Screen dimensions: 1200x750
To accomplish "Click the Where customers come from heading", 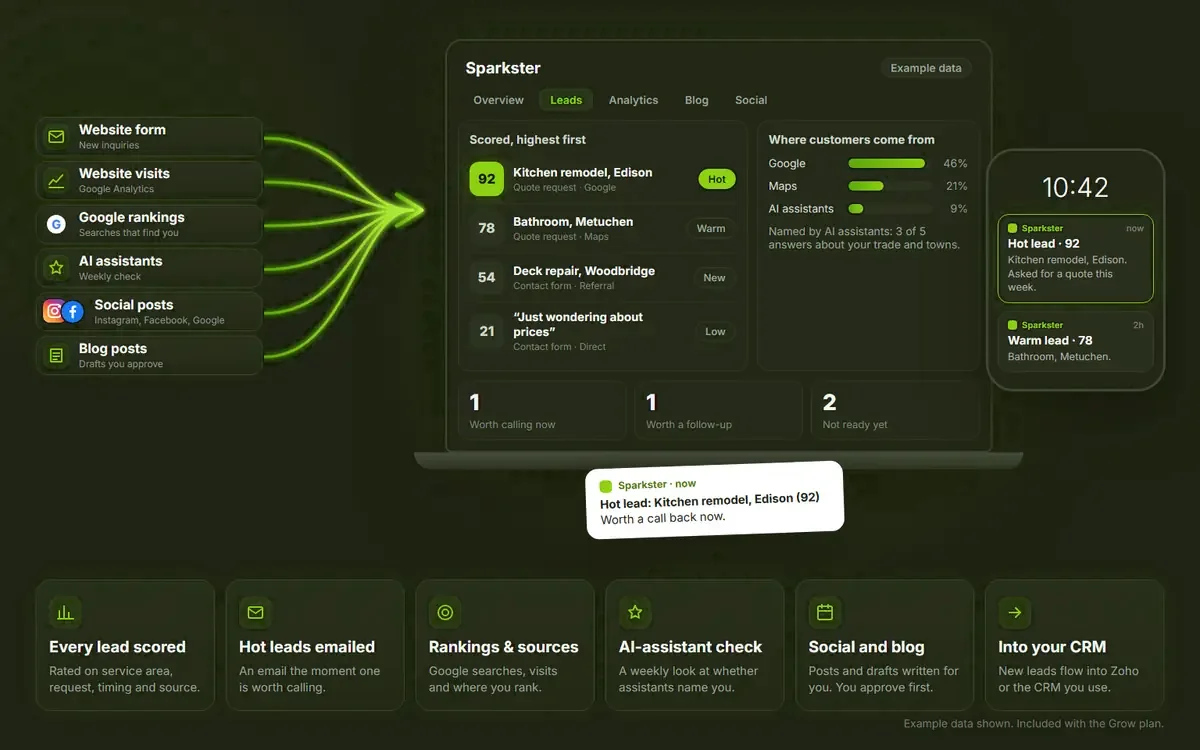I will (x=852, y=140).
